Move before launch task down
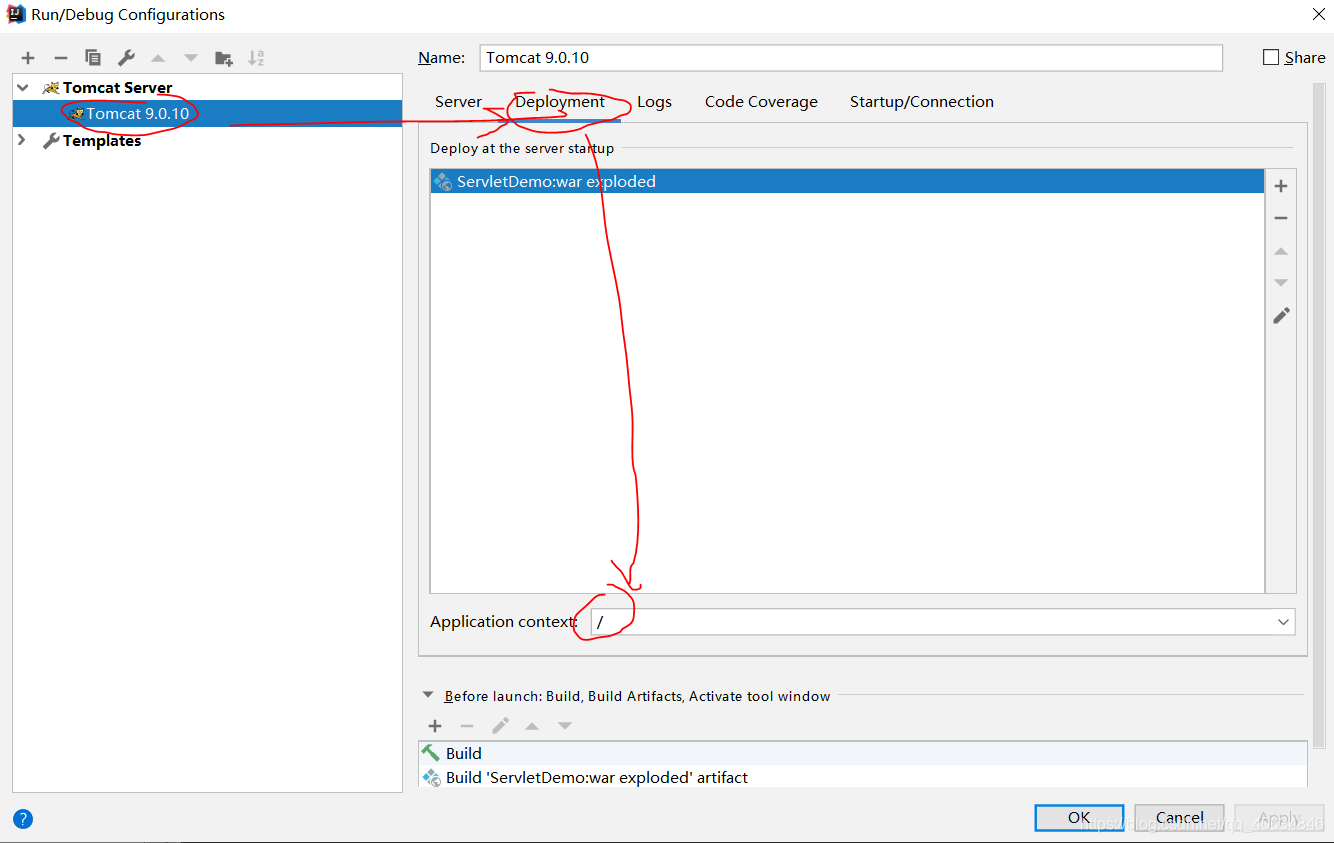Viewport: 1334px width, 843px height. click(x=565, y=726)
